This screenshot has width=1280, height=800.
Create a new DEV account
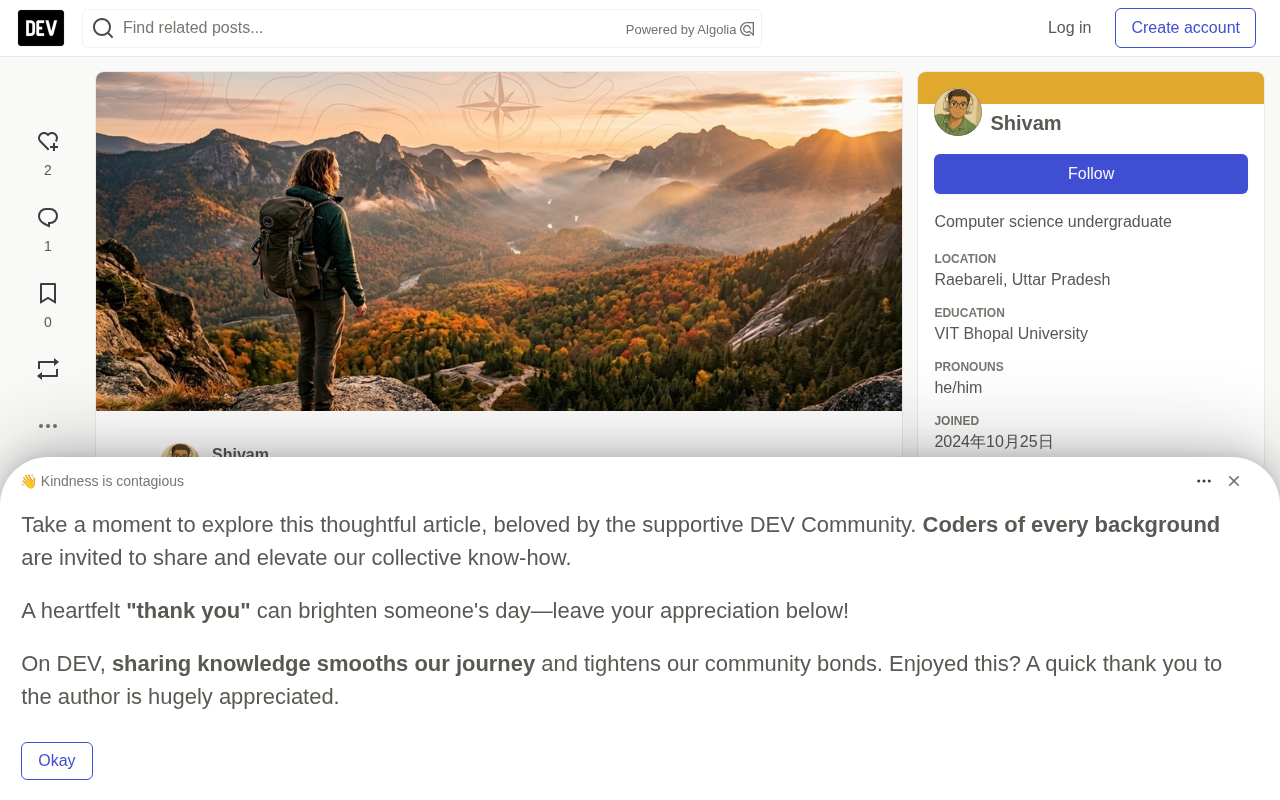[1185, 28]
